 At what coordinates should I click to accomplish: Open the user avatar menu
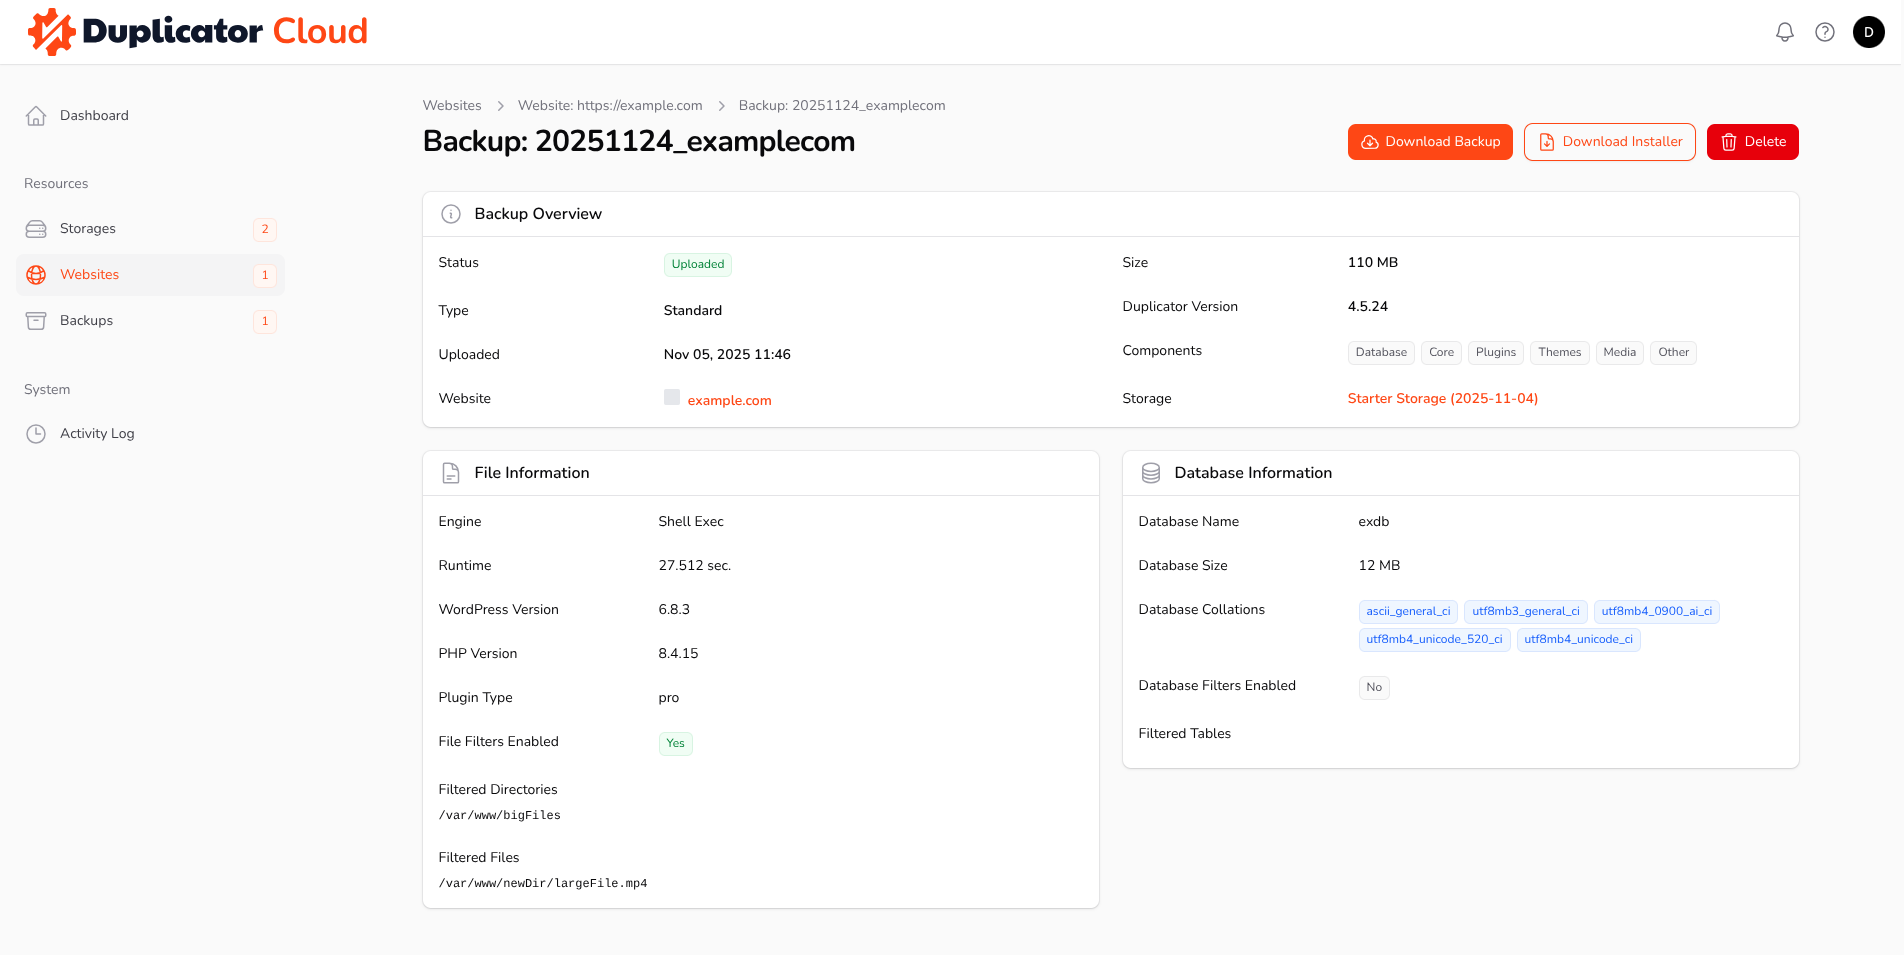point(1868,32)
